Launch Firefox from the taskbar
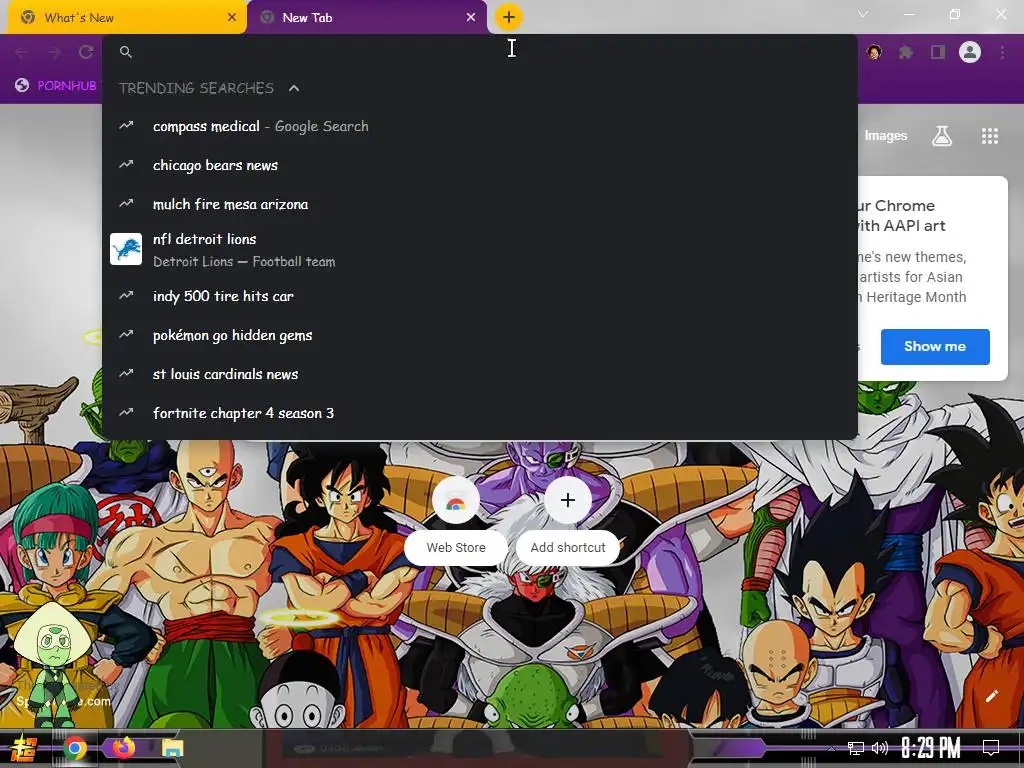This screenshot has height=768, width=1024. (123, 748)
